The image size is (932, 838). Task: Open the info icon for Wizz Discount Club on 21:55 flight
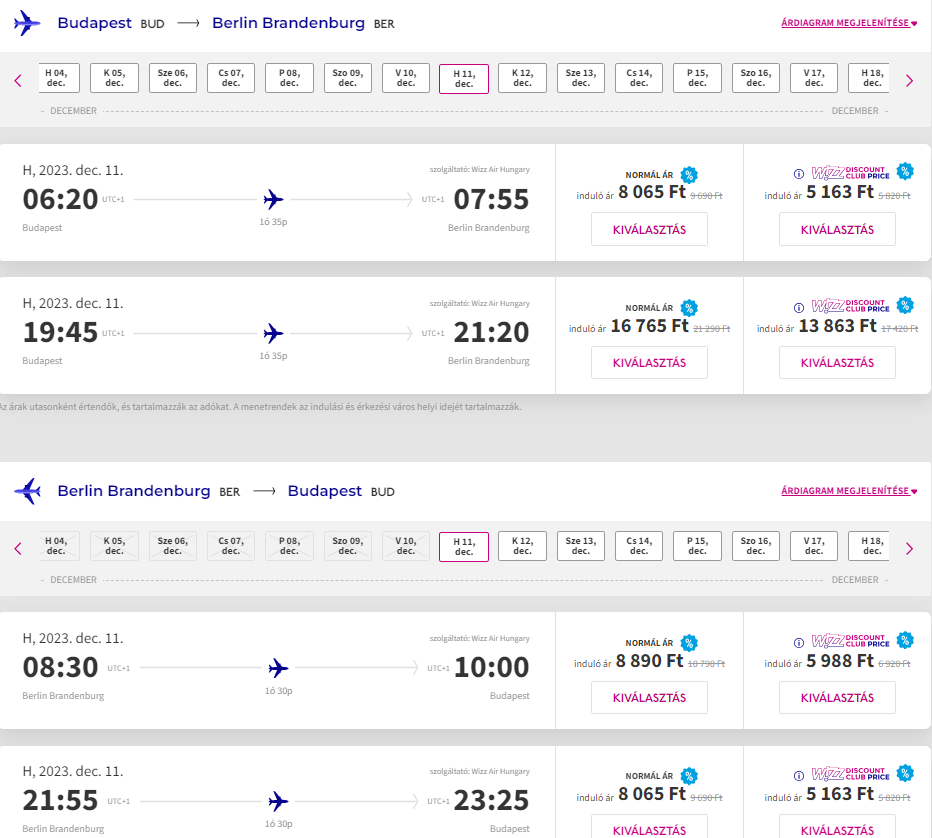pos(799,776)
